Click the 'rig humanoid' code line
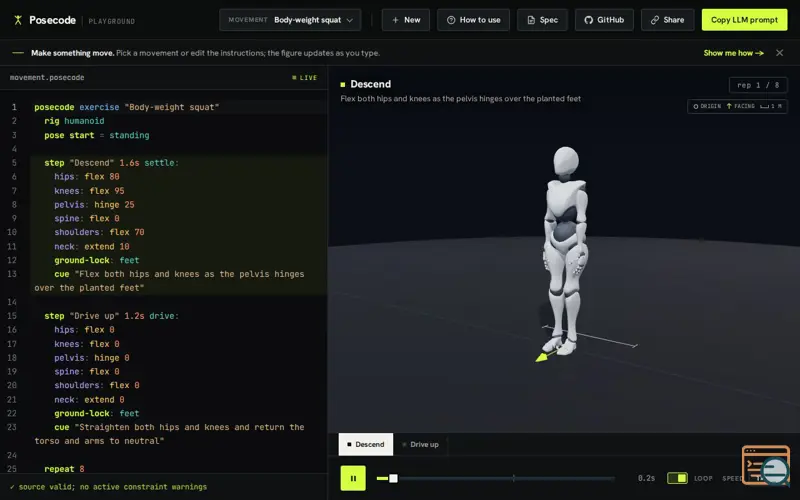The image size is (800, 500). click(x=74, y=121)
